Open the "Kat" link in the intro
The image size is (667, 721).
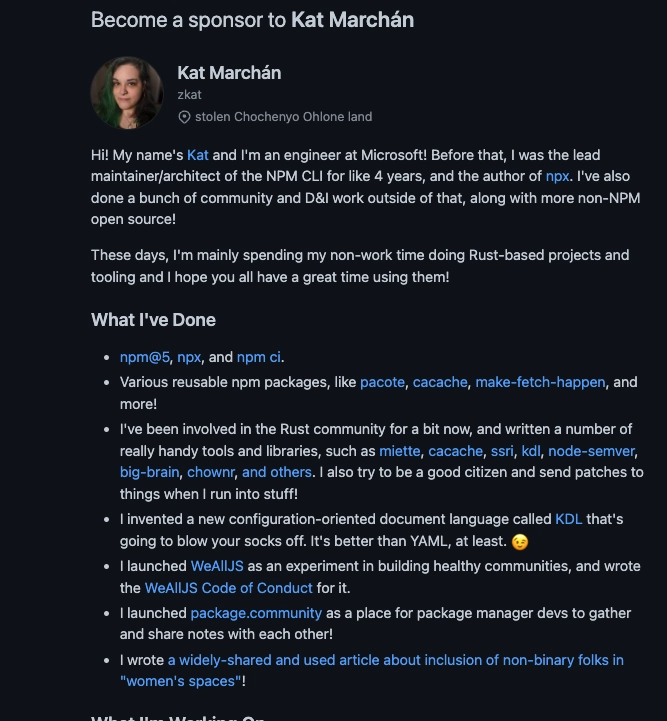tap(198, 155)
